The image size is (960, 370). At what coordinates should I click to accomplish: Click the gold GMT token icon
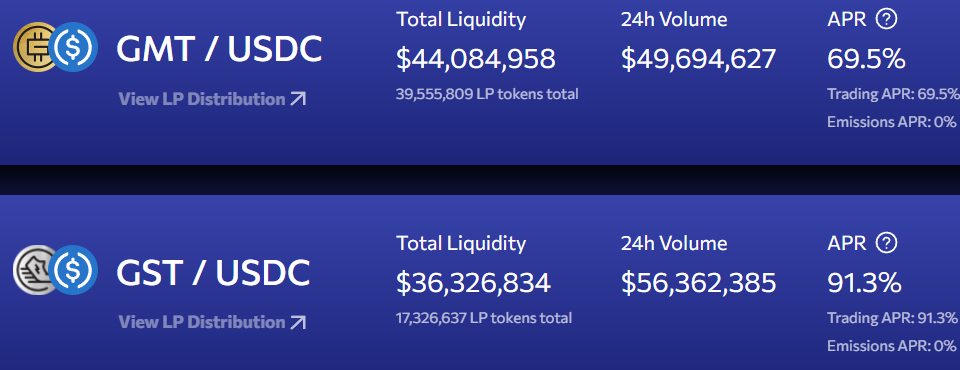coord(34,47)
